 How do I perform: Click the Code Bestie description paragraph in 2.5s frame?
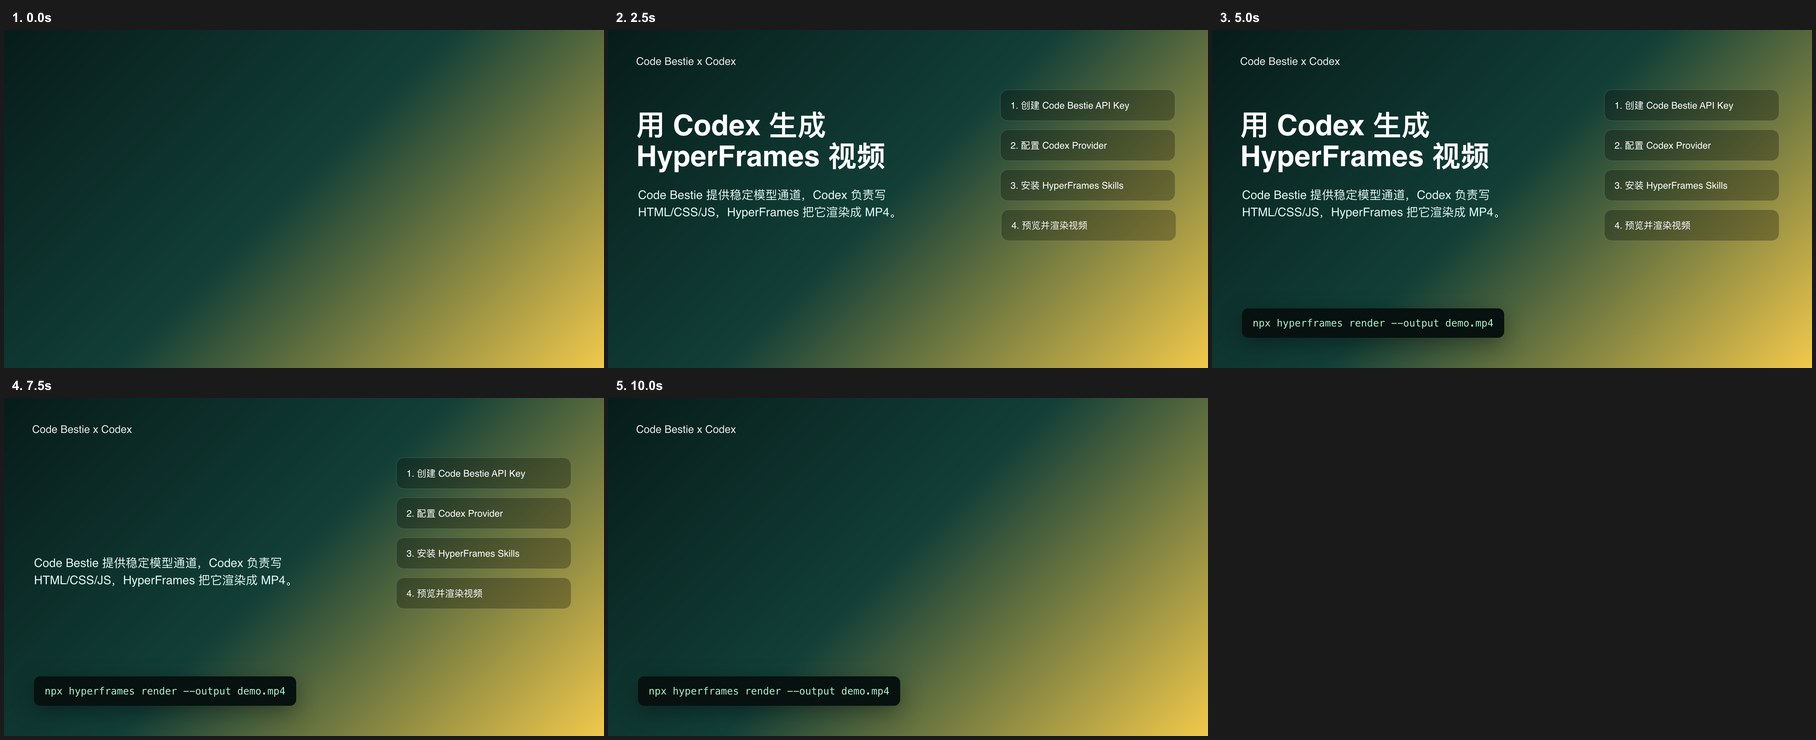point(769,204)
